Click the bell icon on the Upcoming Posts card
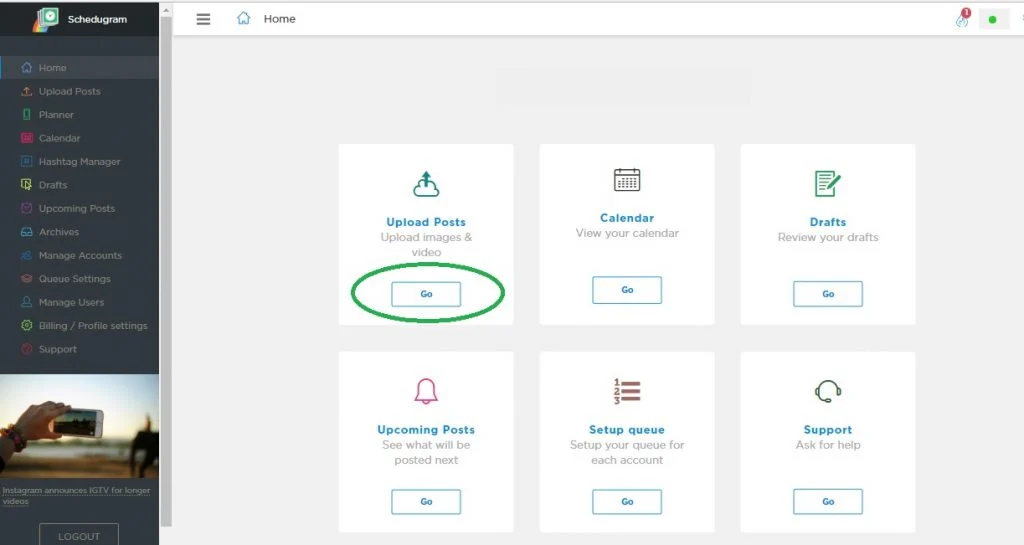 [426, 391]
